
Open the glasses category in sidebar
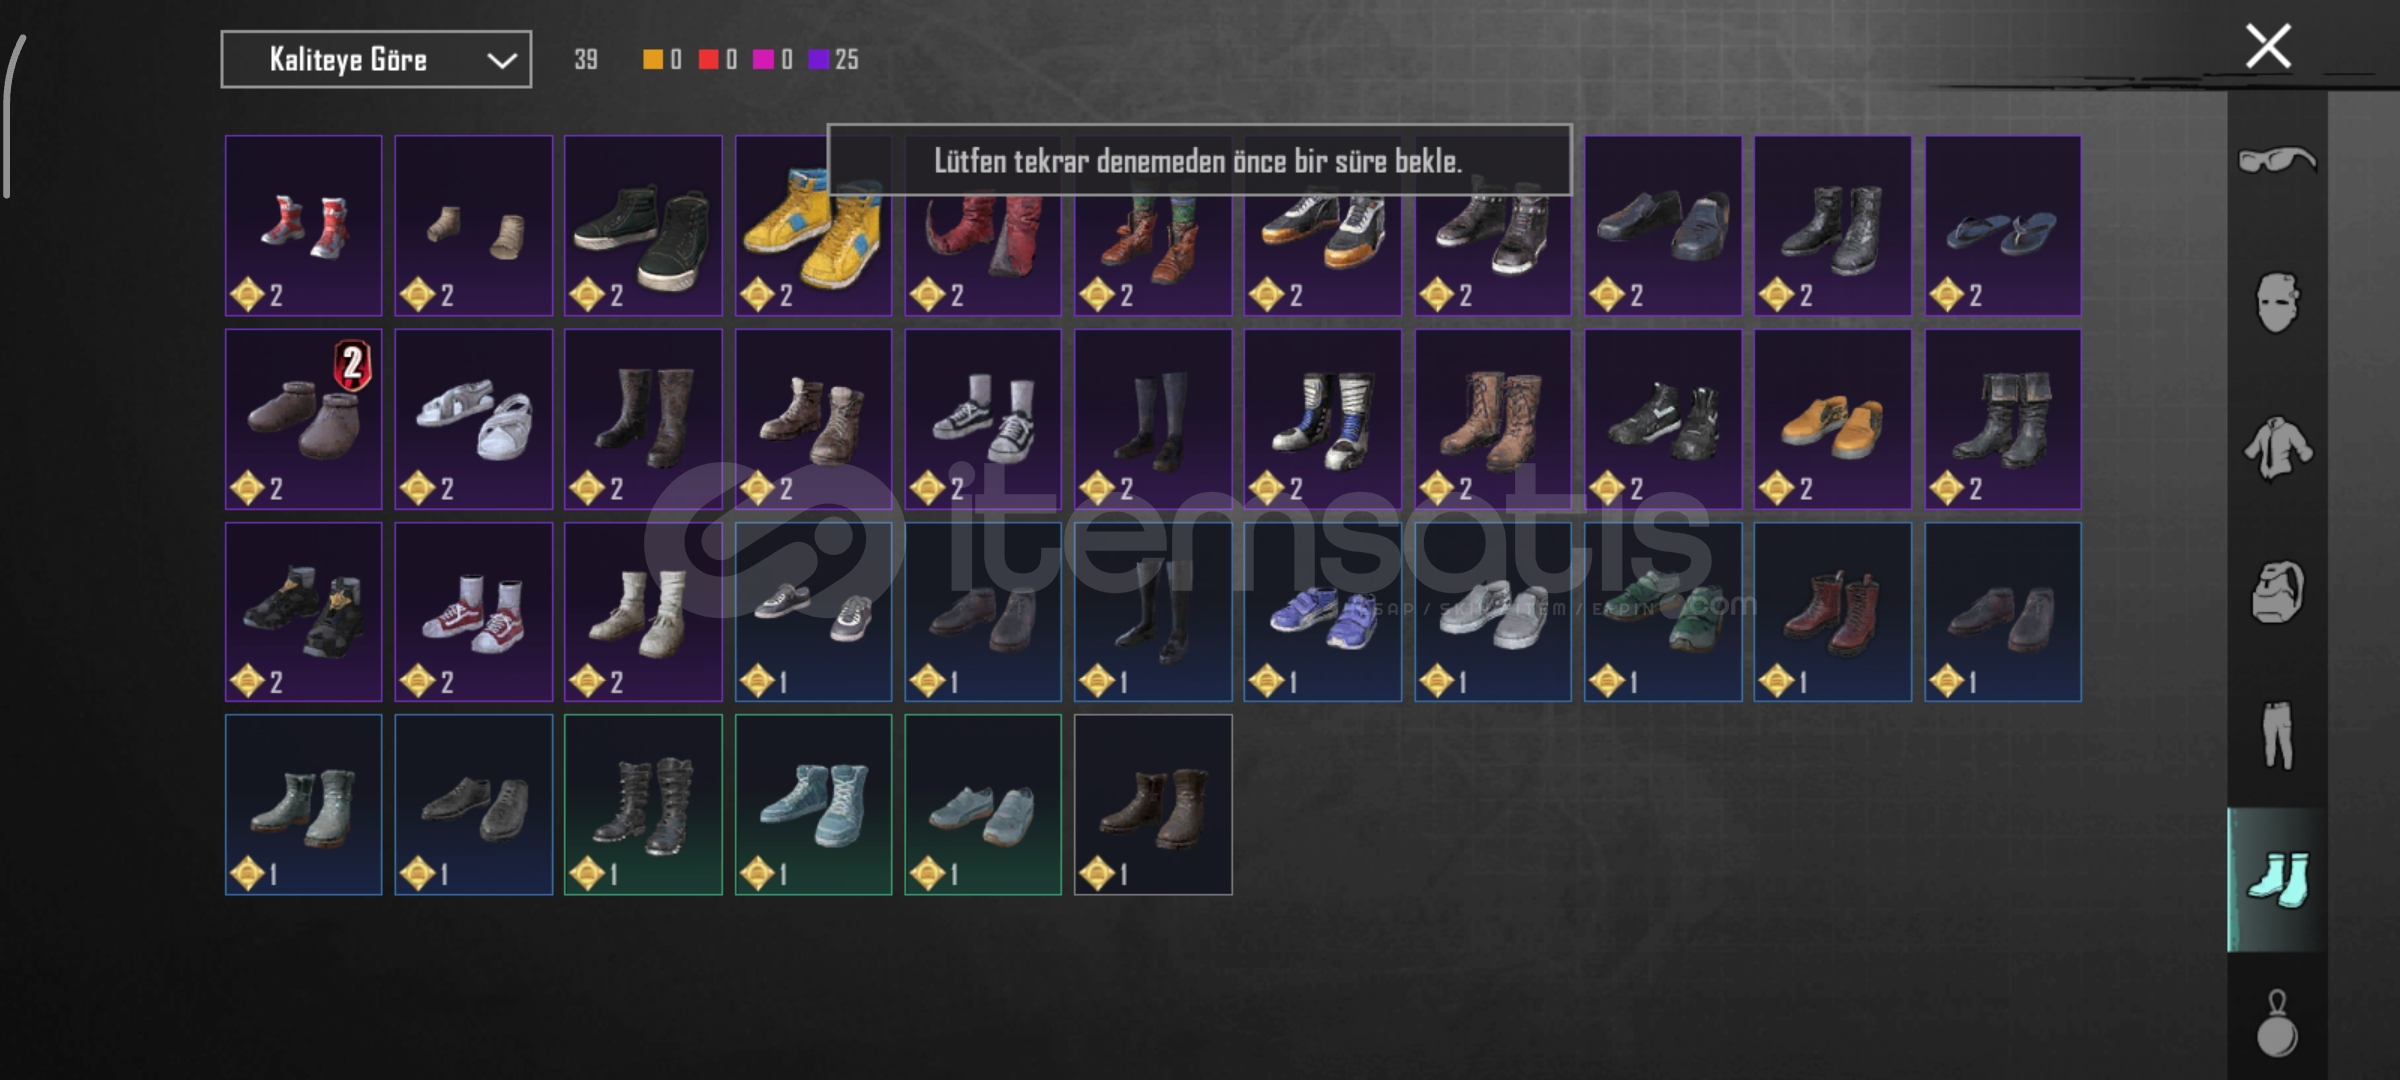tap(2277, 160)
